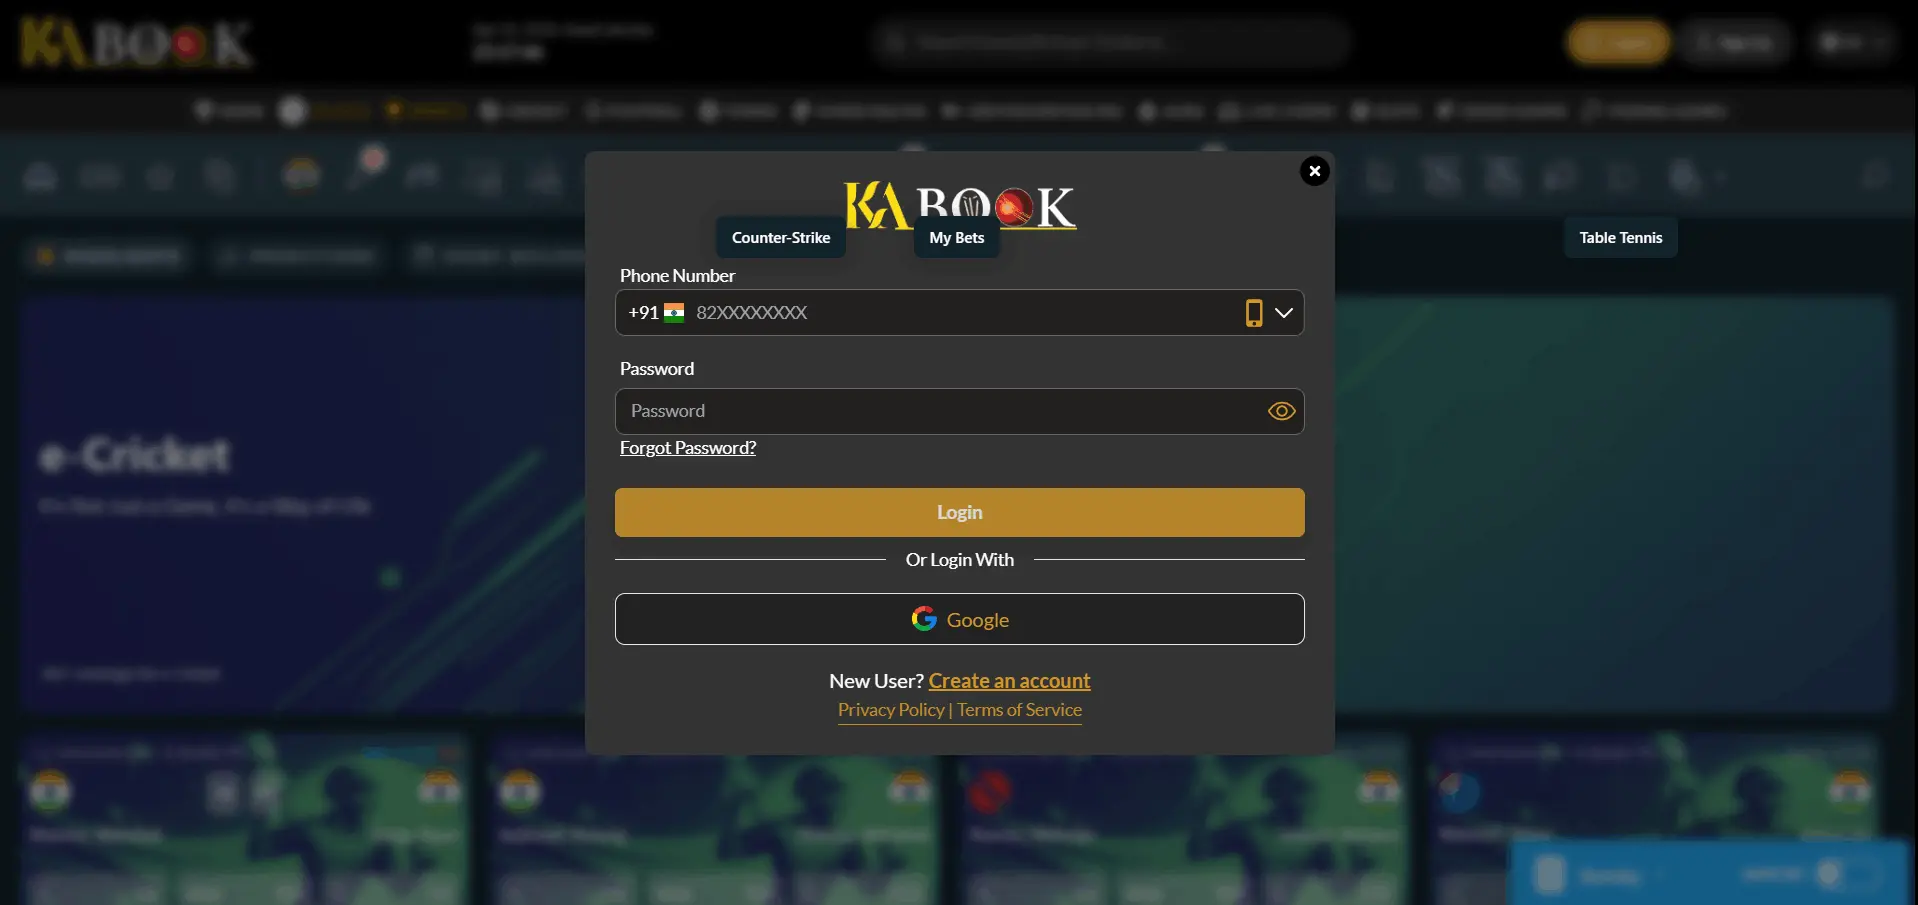Click the Create an account link
Image resolution: width=1918 pixels, height=905 pixels.
pos(1009,681)
